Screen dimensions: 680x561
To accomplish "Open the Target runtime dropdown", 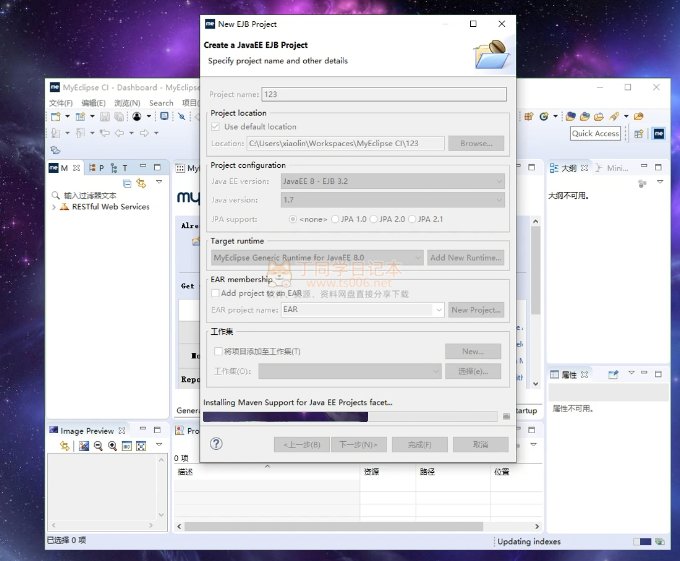I will [317, 257].
